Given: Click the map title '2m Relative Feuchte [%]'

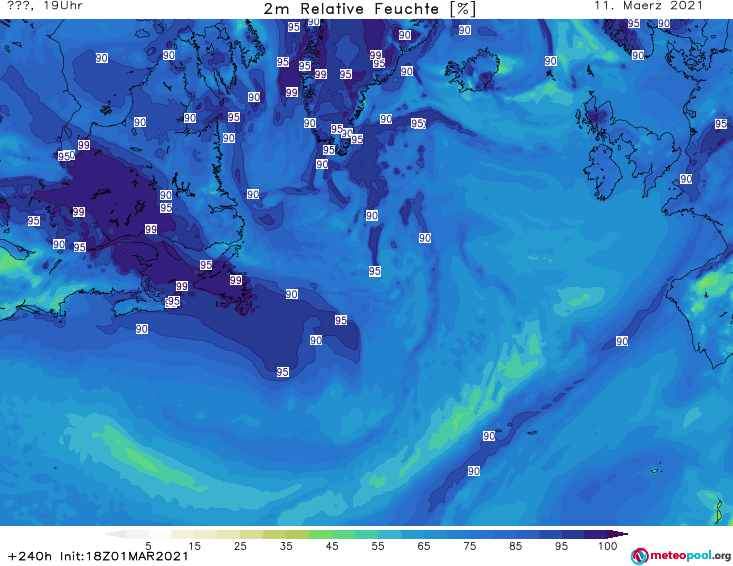Looking at the screenshot, I should (x=369, y=9).
